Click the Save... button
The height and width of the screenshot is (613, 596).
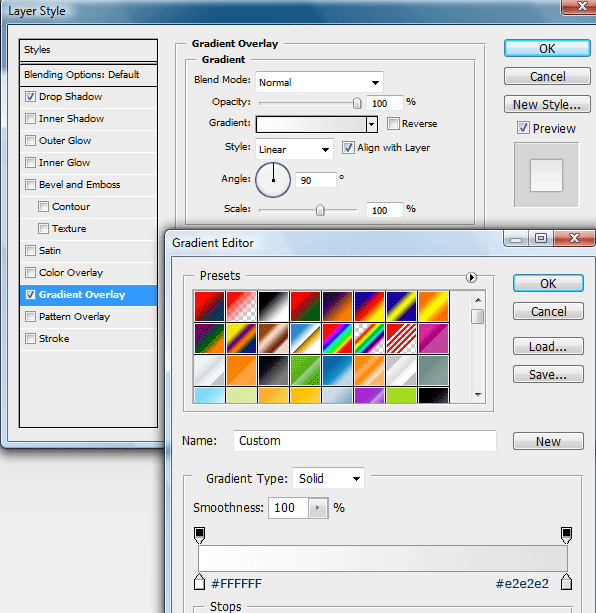click(548, 375)
